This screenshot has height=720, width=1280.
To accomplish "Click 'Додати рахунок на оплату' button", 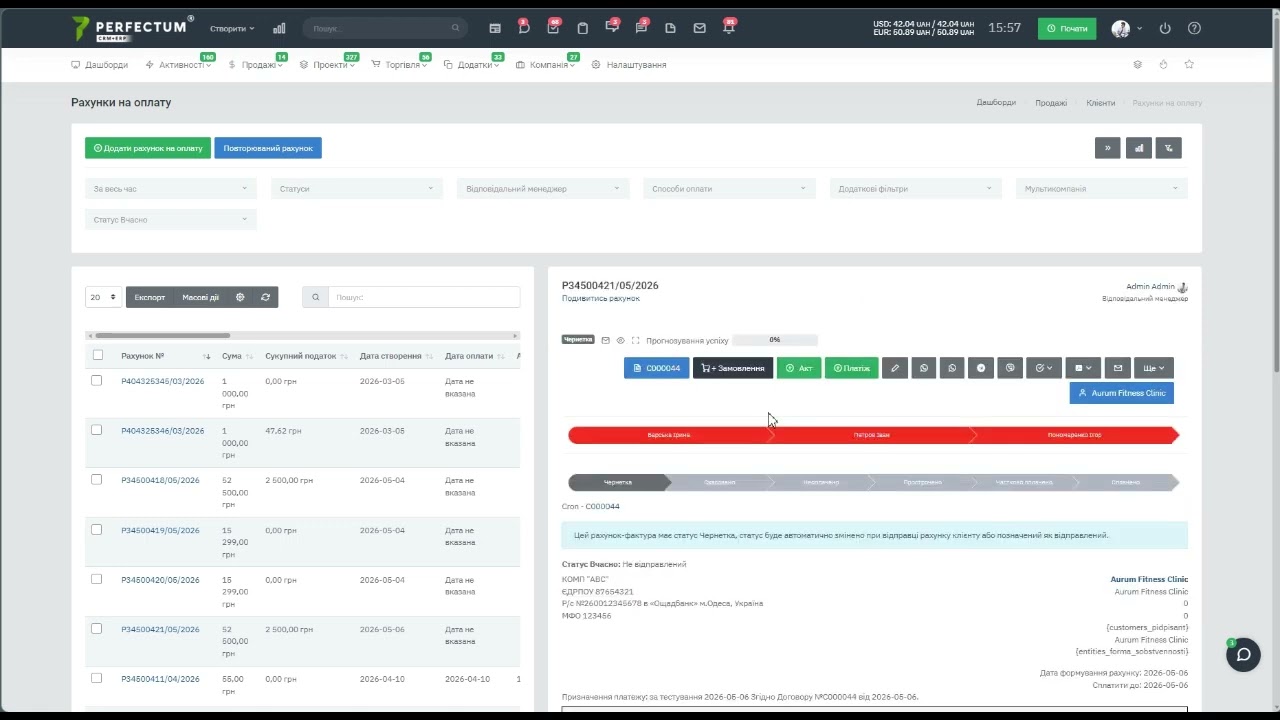I will (x=148, y=148).
